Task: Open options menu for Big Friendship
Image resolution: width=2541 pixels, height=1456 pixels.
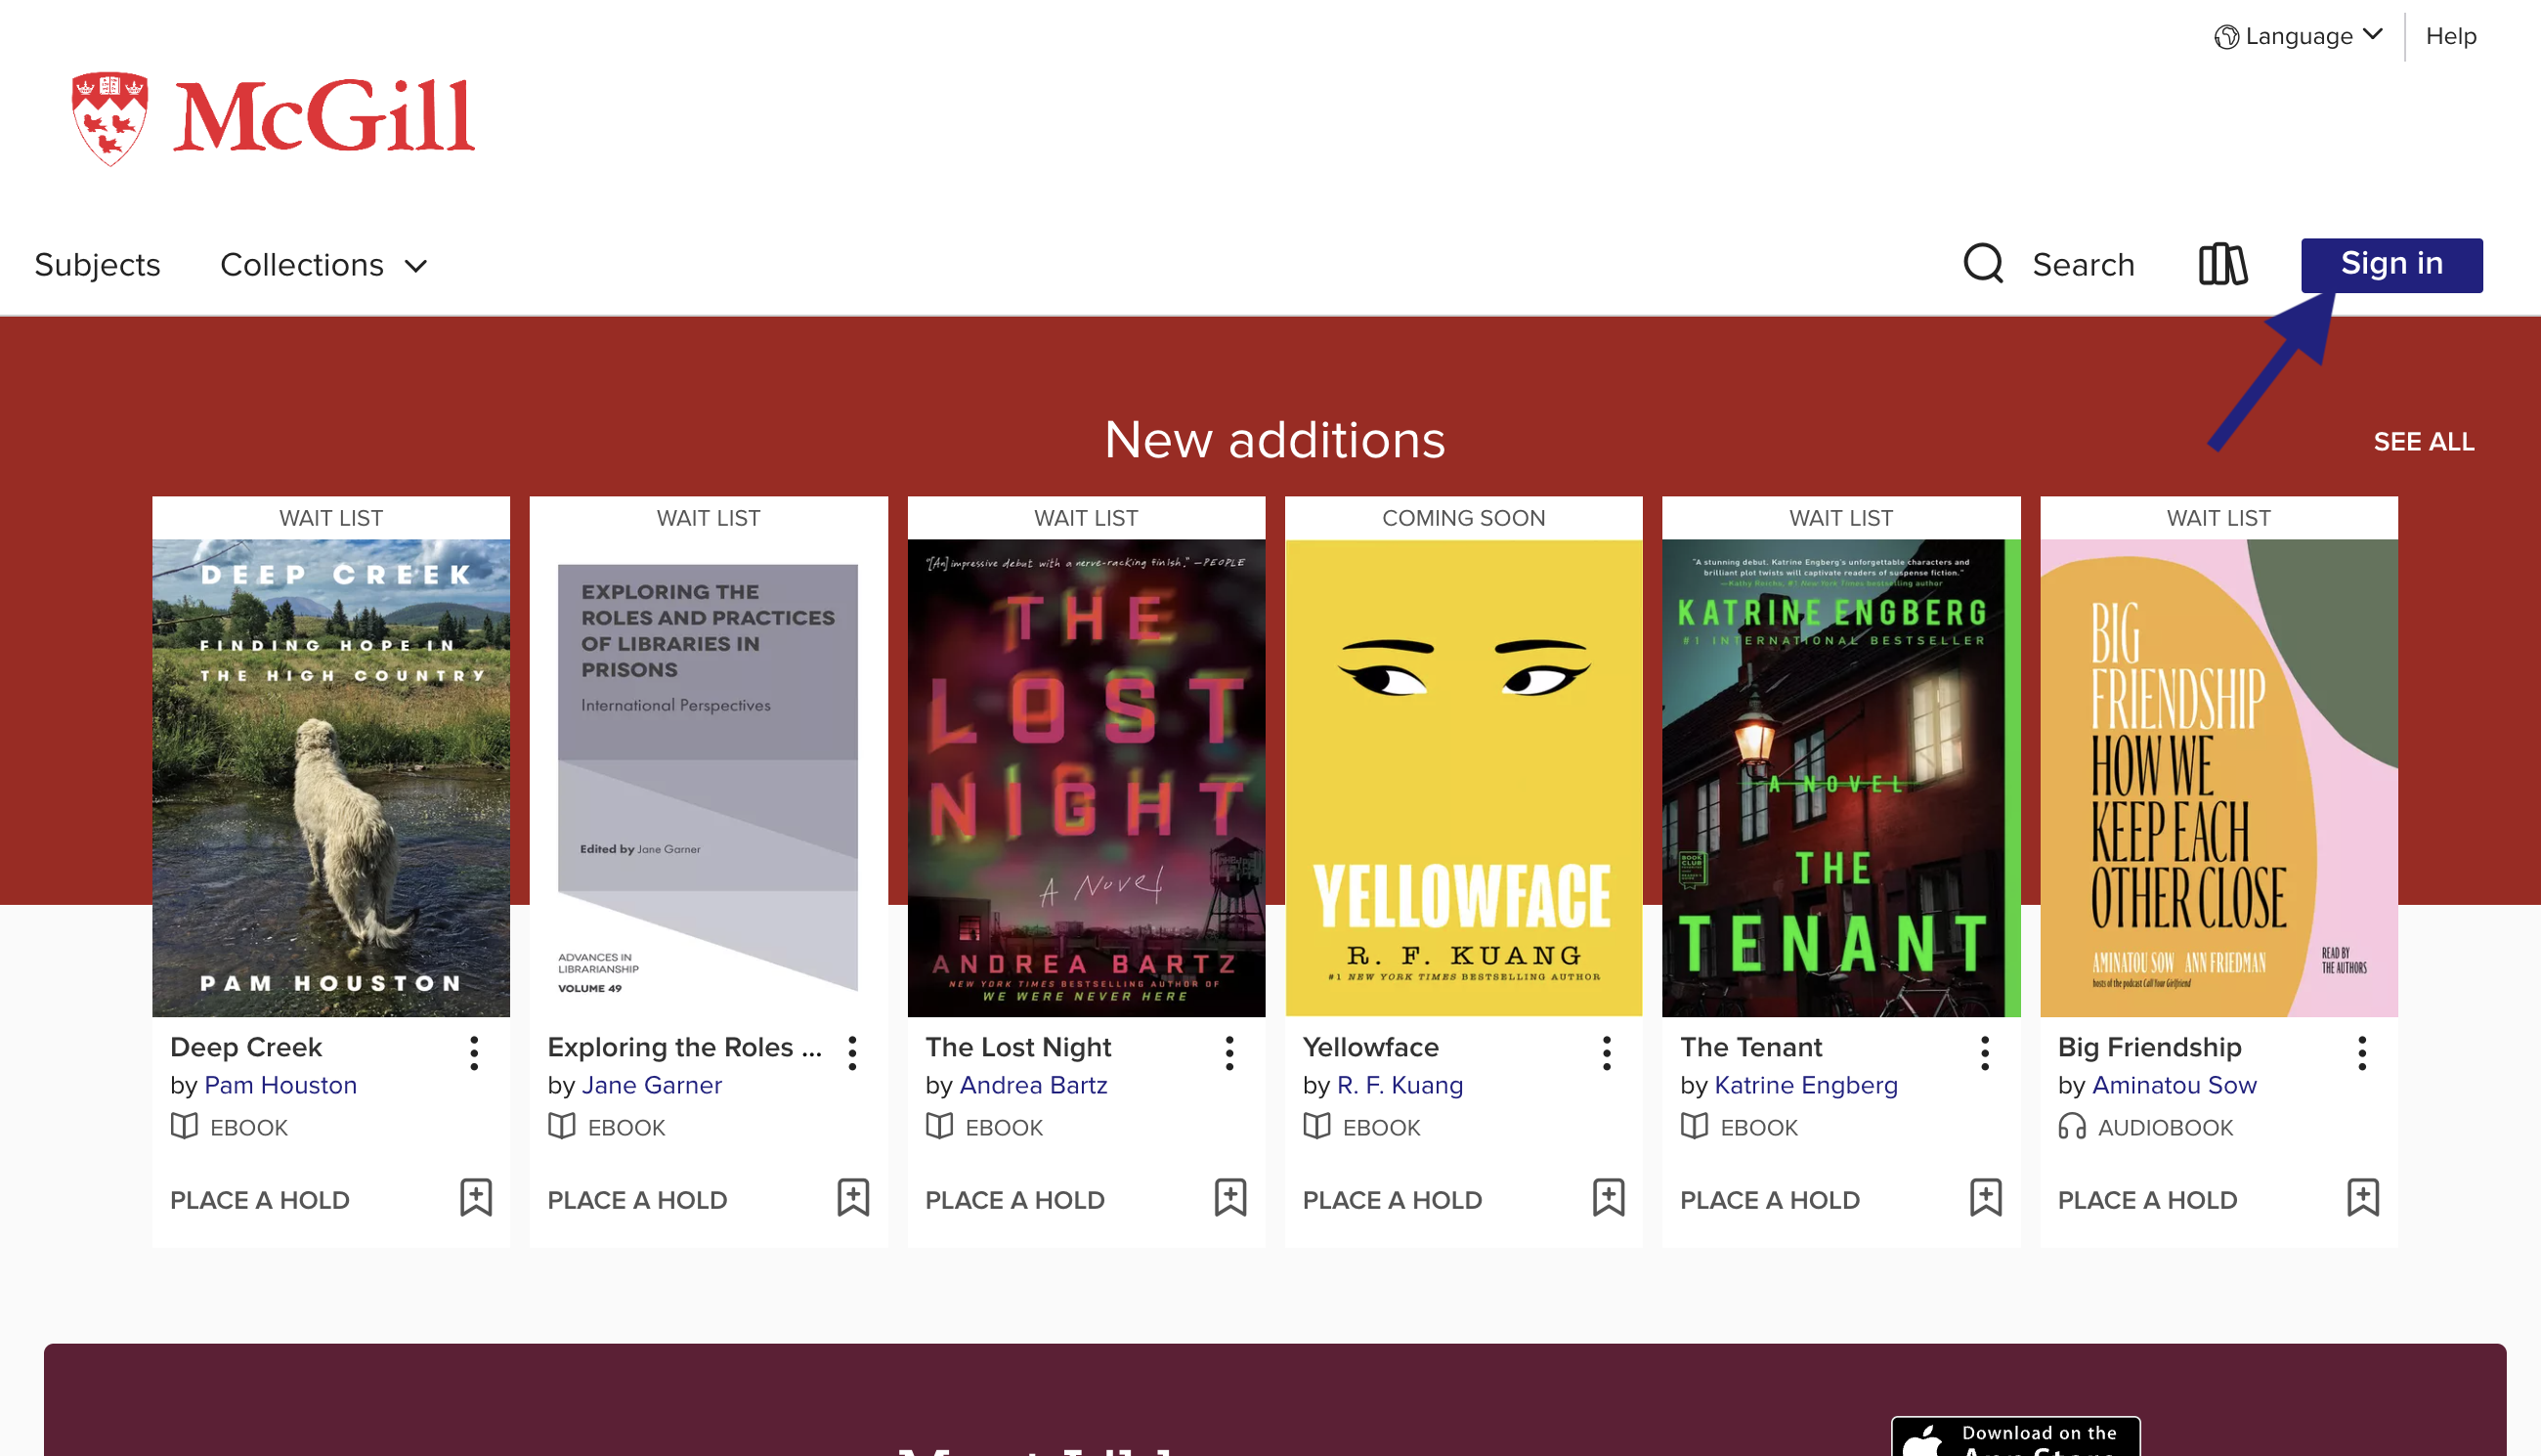Action: (2362, 1053)
